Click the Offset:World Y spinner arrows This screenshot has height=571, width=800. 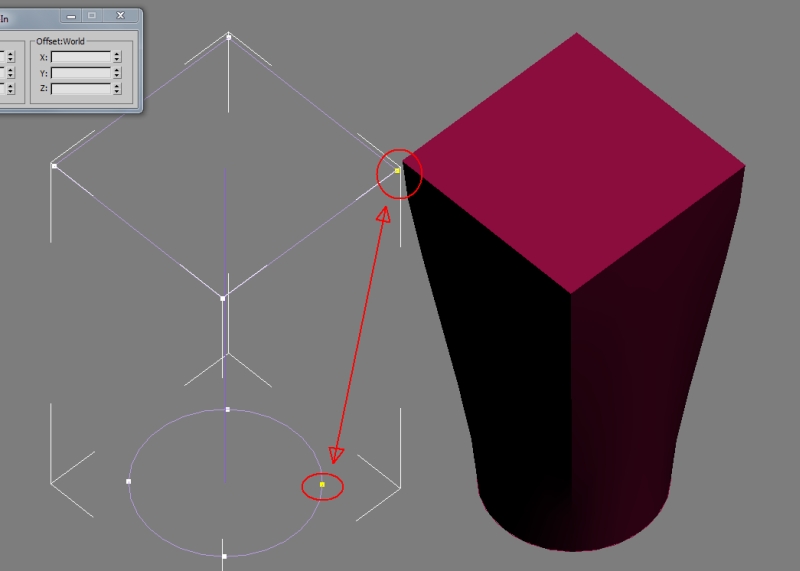(x=117, y=73)
